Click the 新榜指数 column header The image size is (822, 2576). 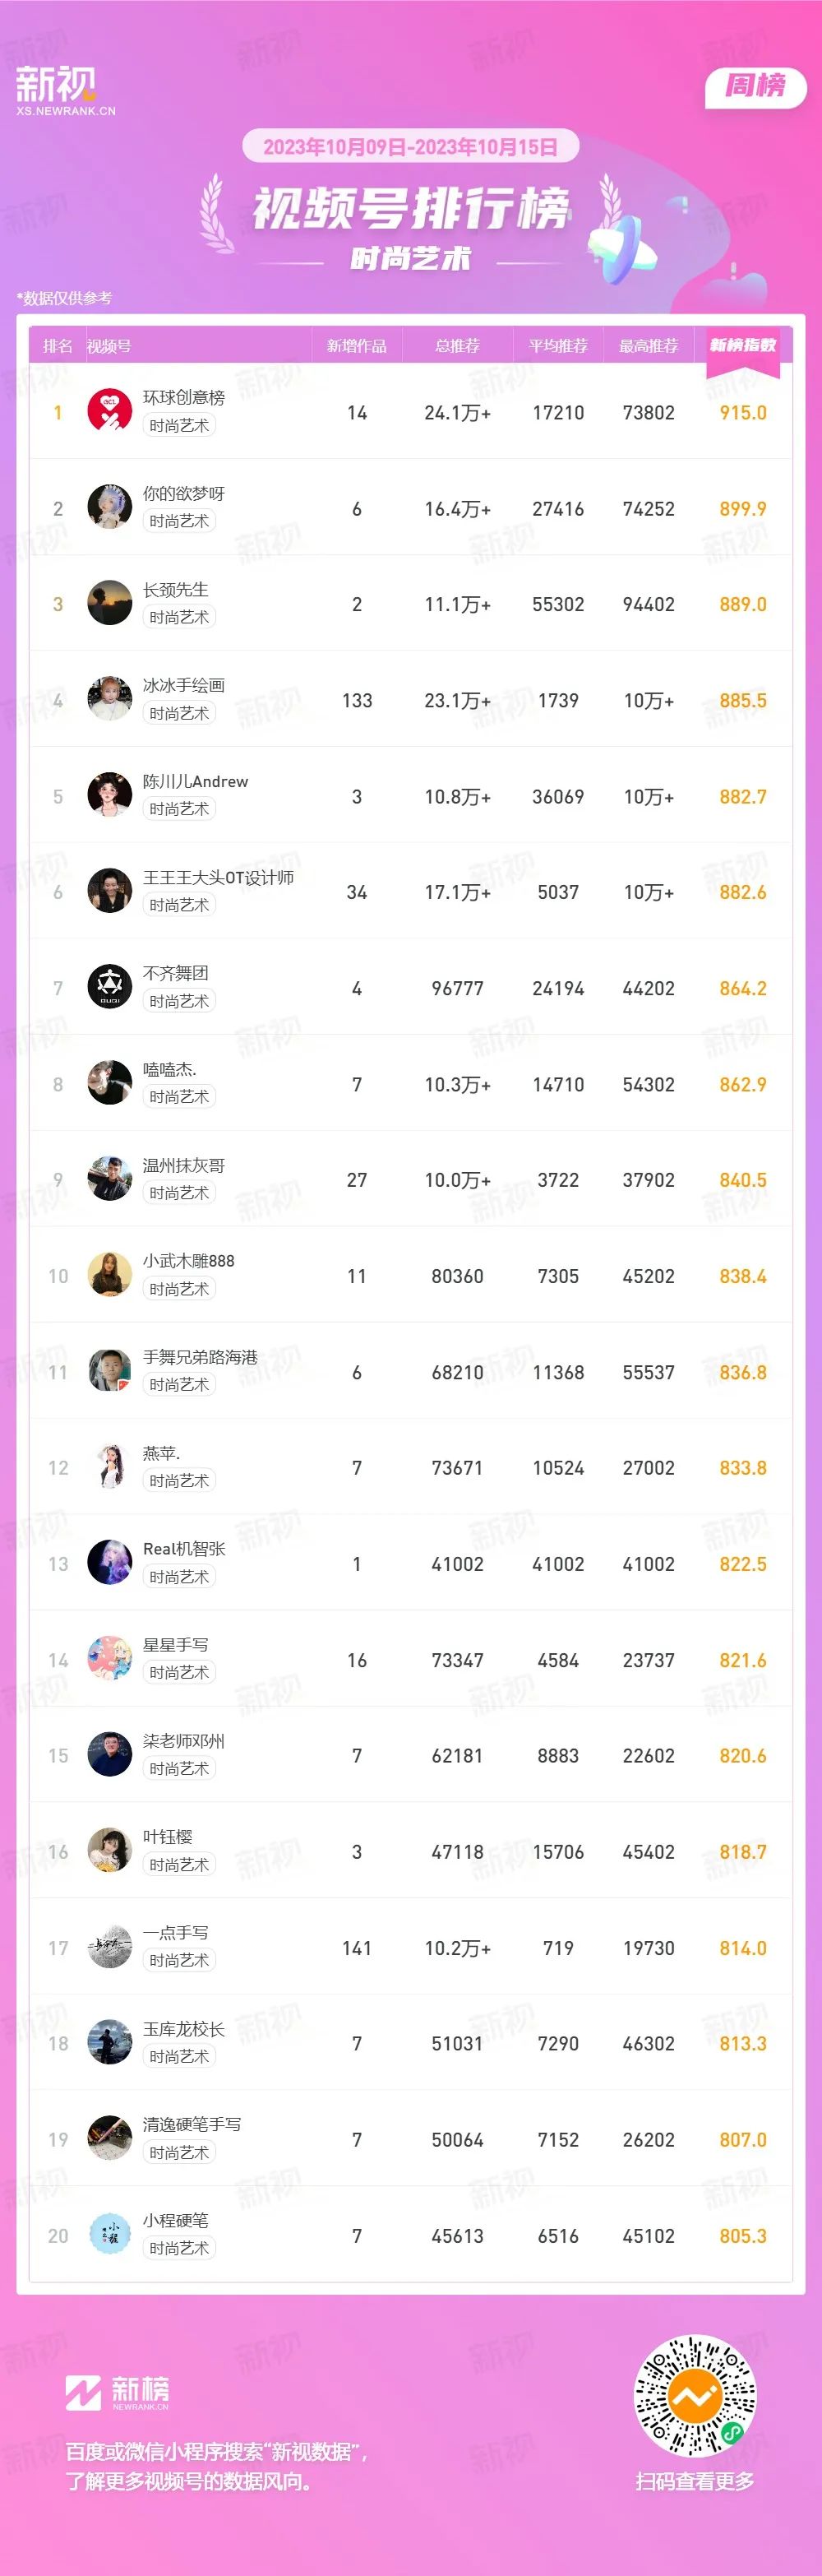743,345
